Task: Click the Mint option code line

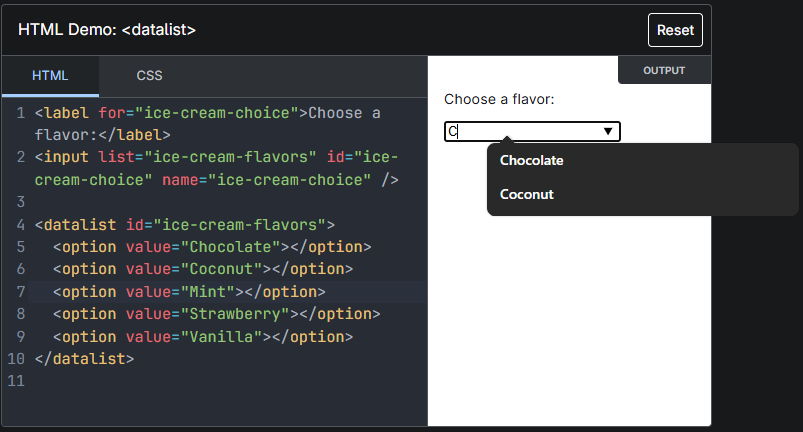Action: [189, 292]
